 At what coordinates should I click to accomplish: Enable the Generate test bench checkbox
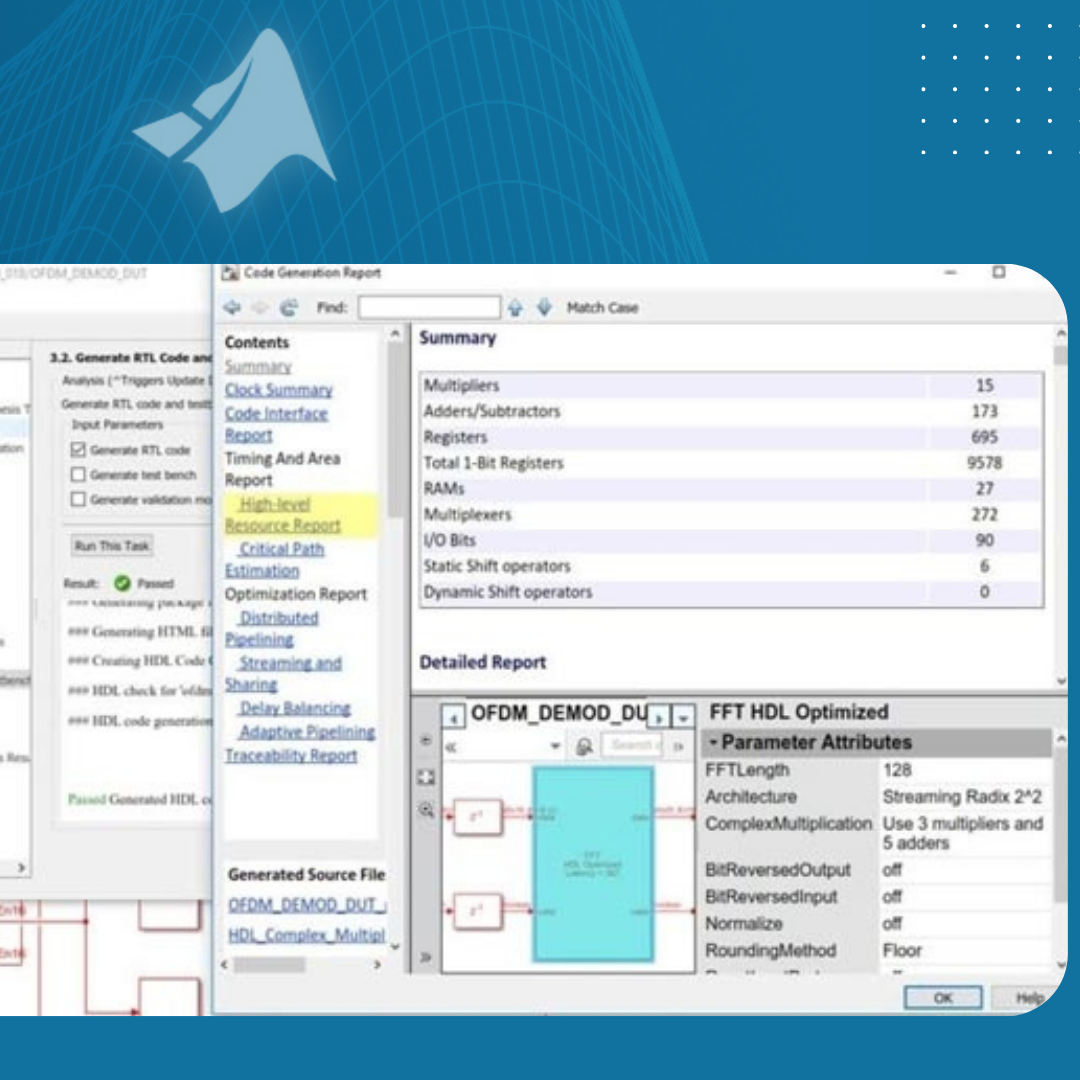tap(78, 475)
